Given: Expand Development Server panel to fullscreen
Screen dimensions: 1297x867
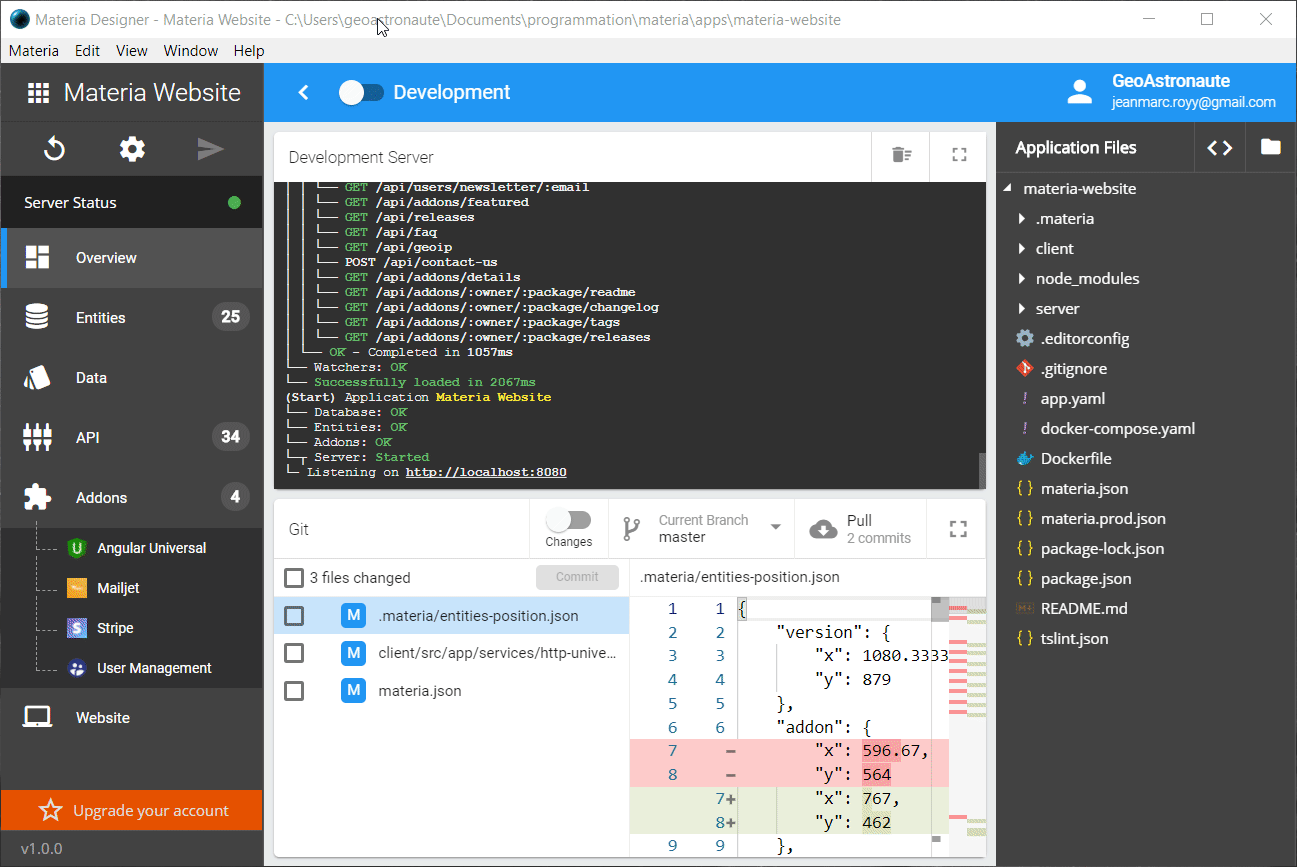Looking at the screenshot, I should coord(959,155).
